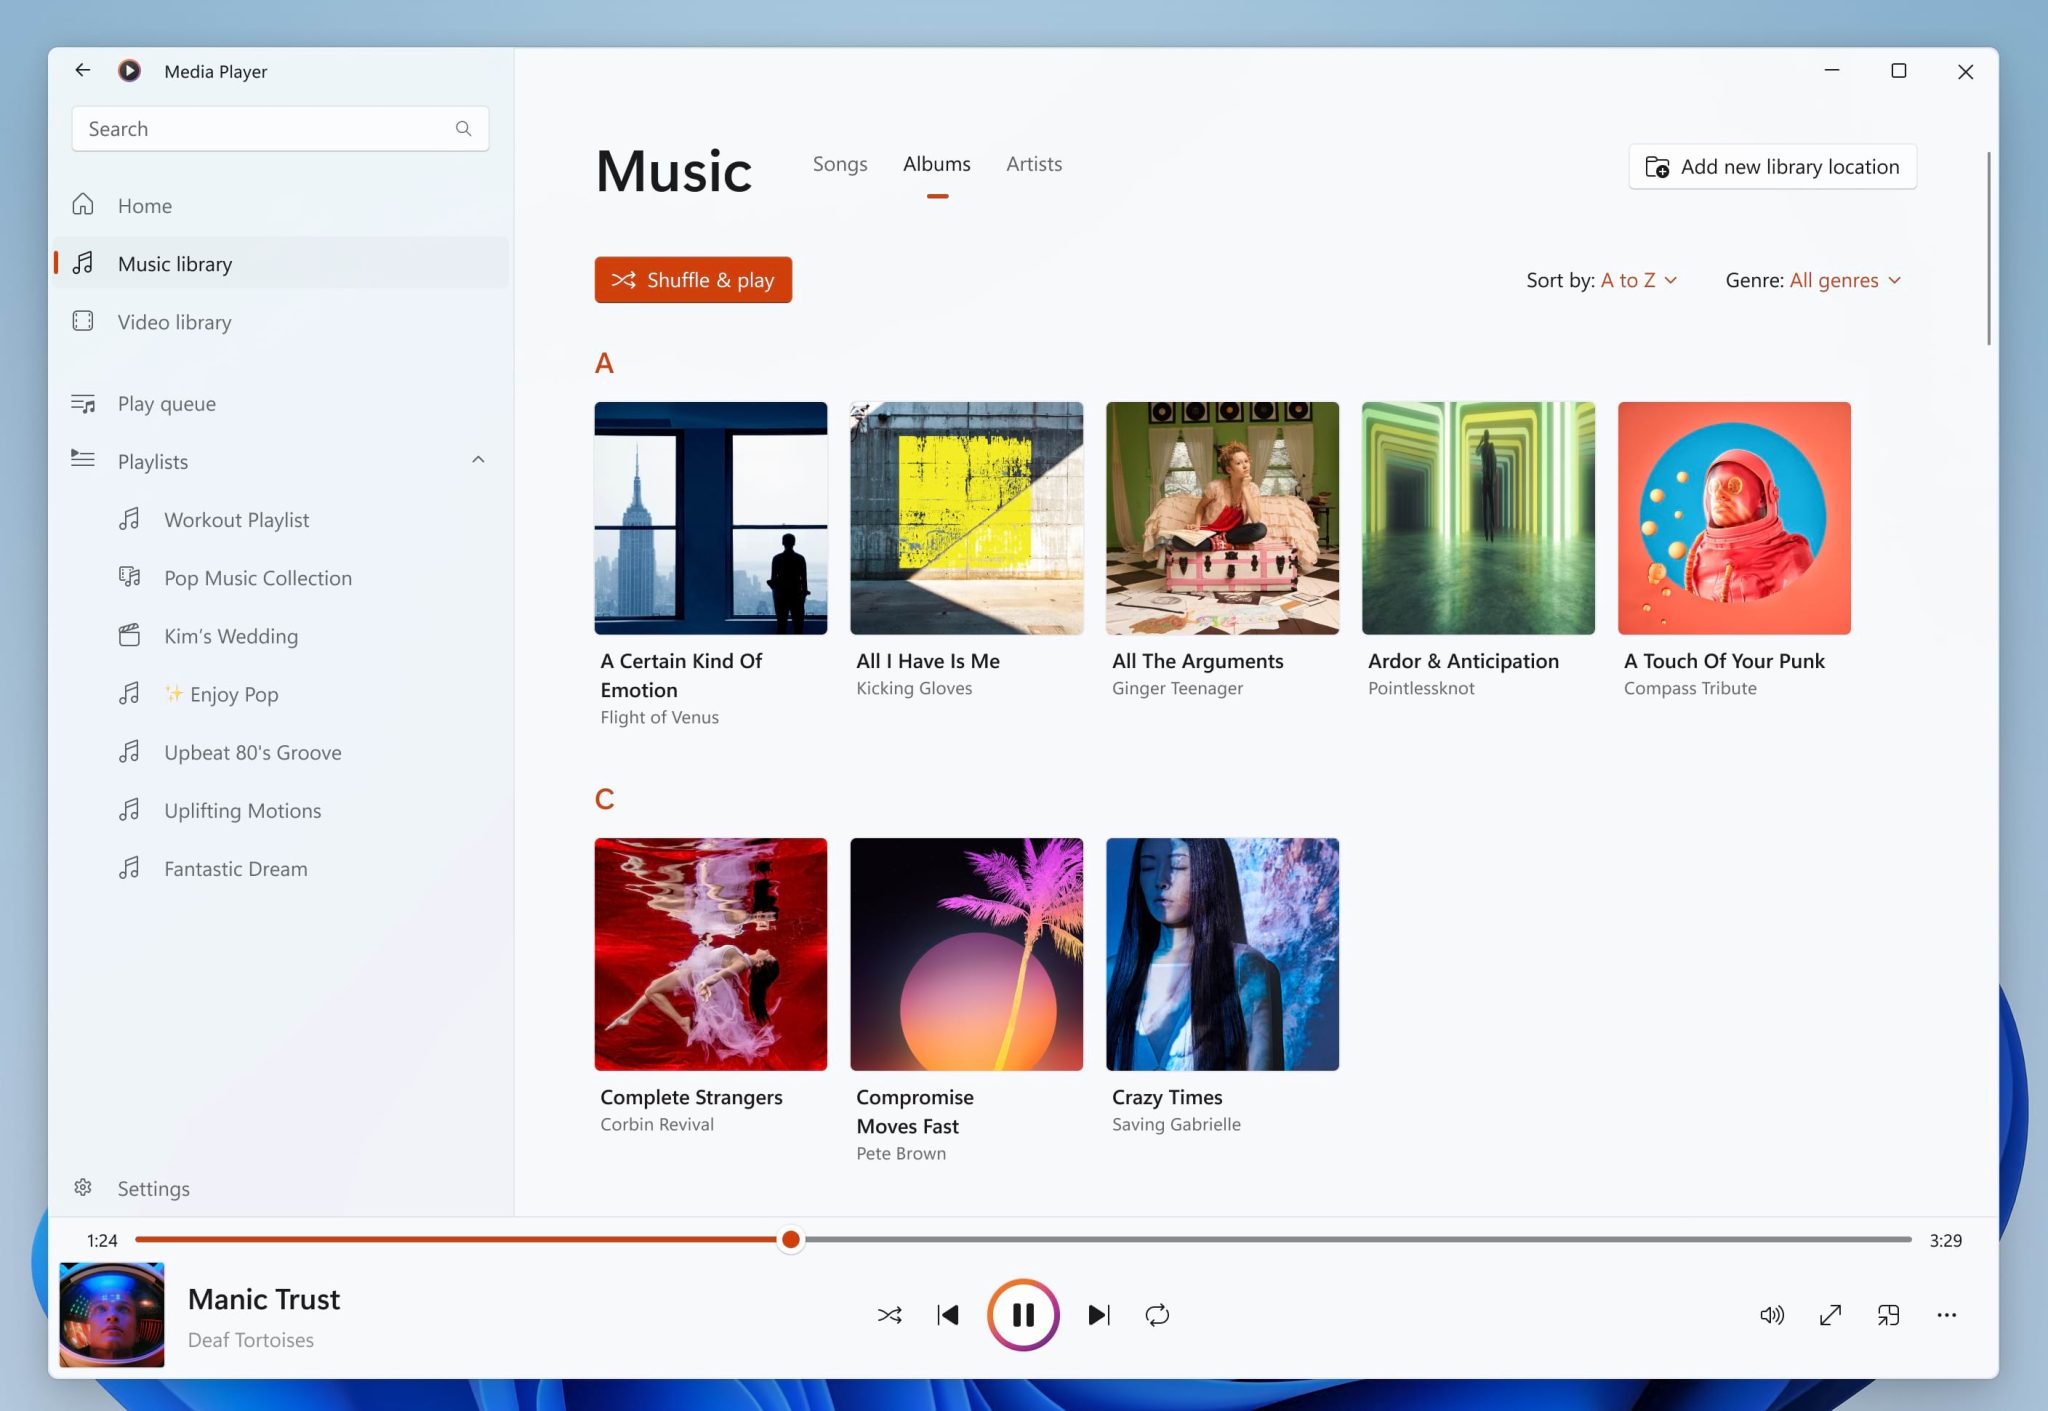The height and width of the screenshot is (1411, 2048).
Task: Toggle full screen playback view
Action: (1831, 1315)
